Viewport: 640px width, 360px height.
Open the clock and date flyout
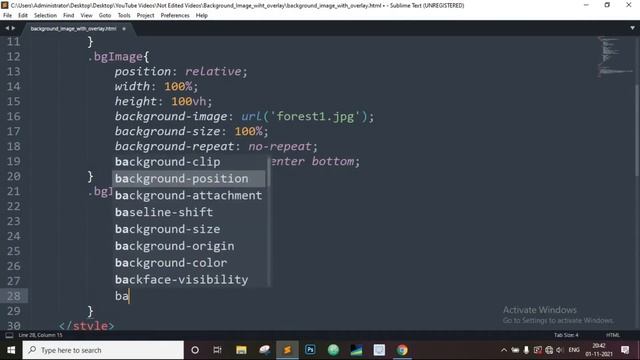[x=599, y=350]
